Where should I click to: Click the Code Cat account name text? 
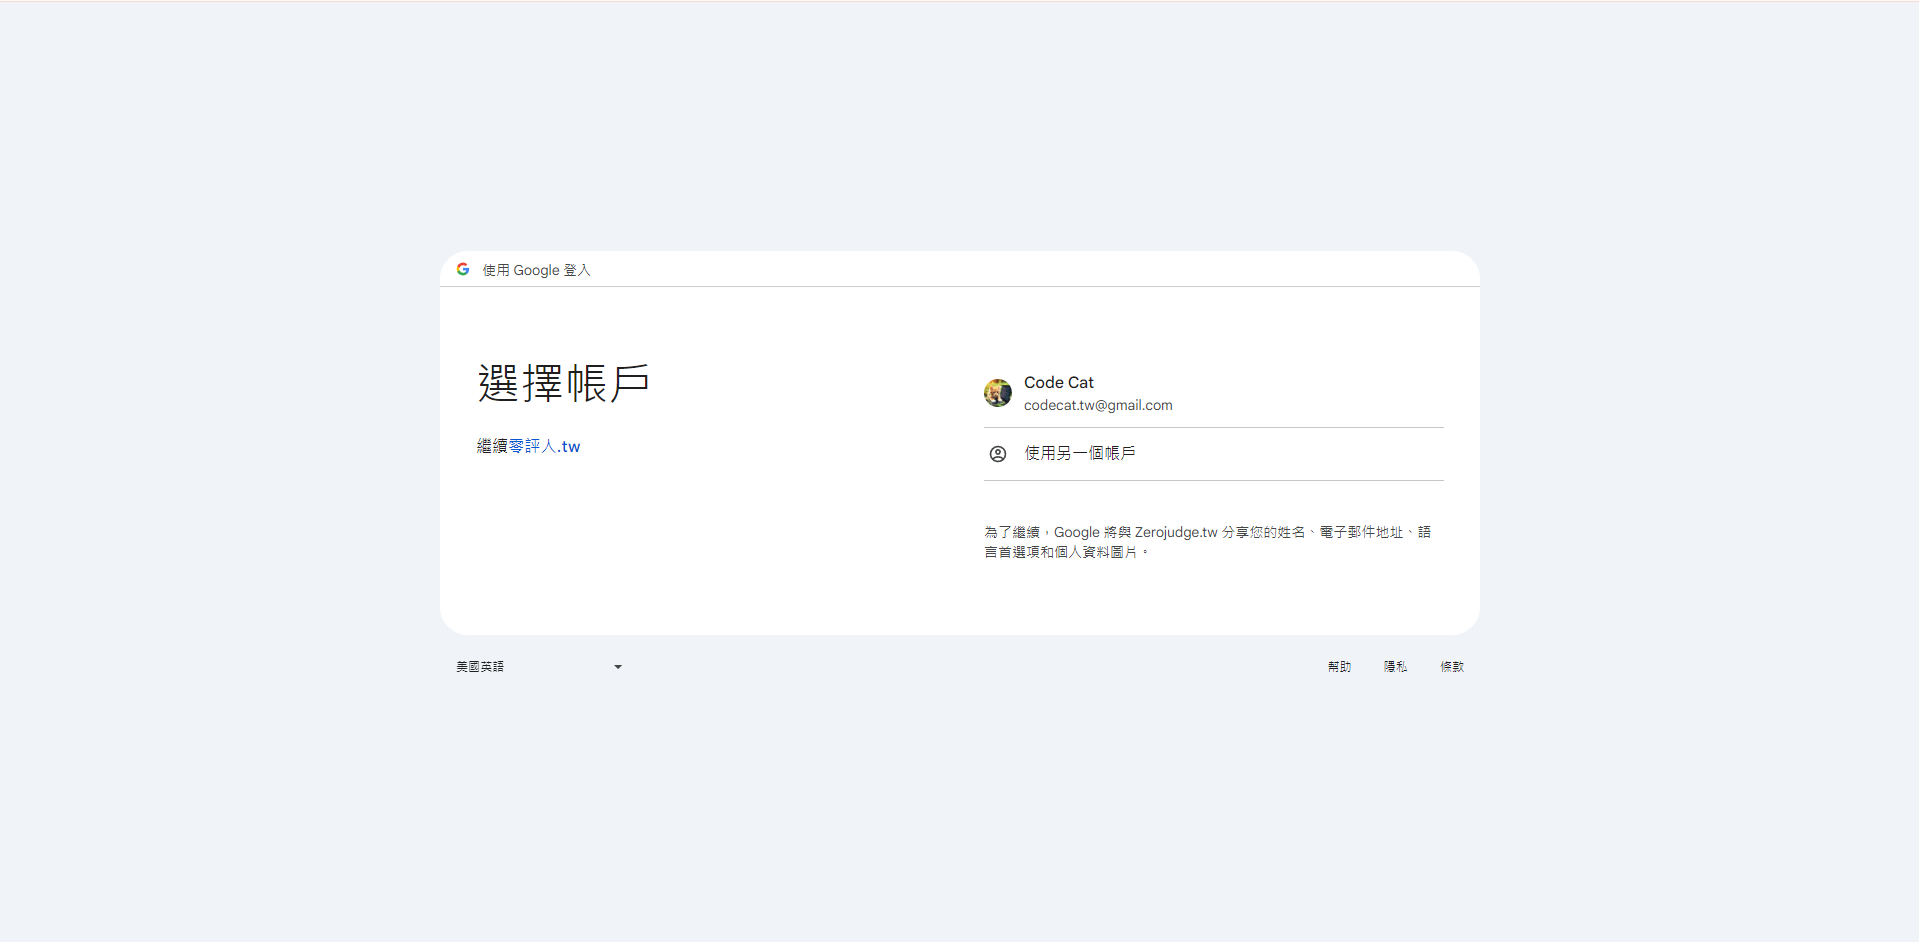(x=1058, y=382)
